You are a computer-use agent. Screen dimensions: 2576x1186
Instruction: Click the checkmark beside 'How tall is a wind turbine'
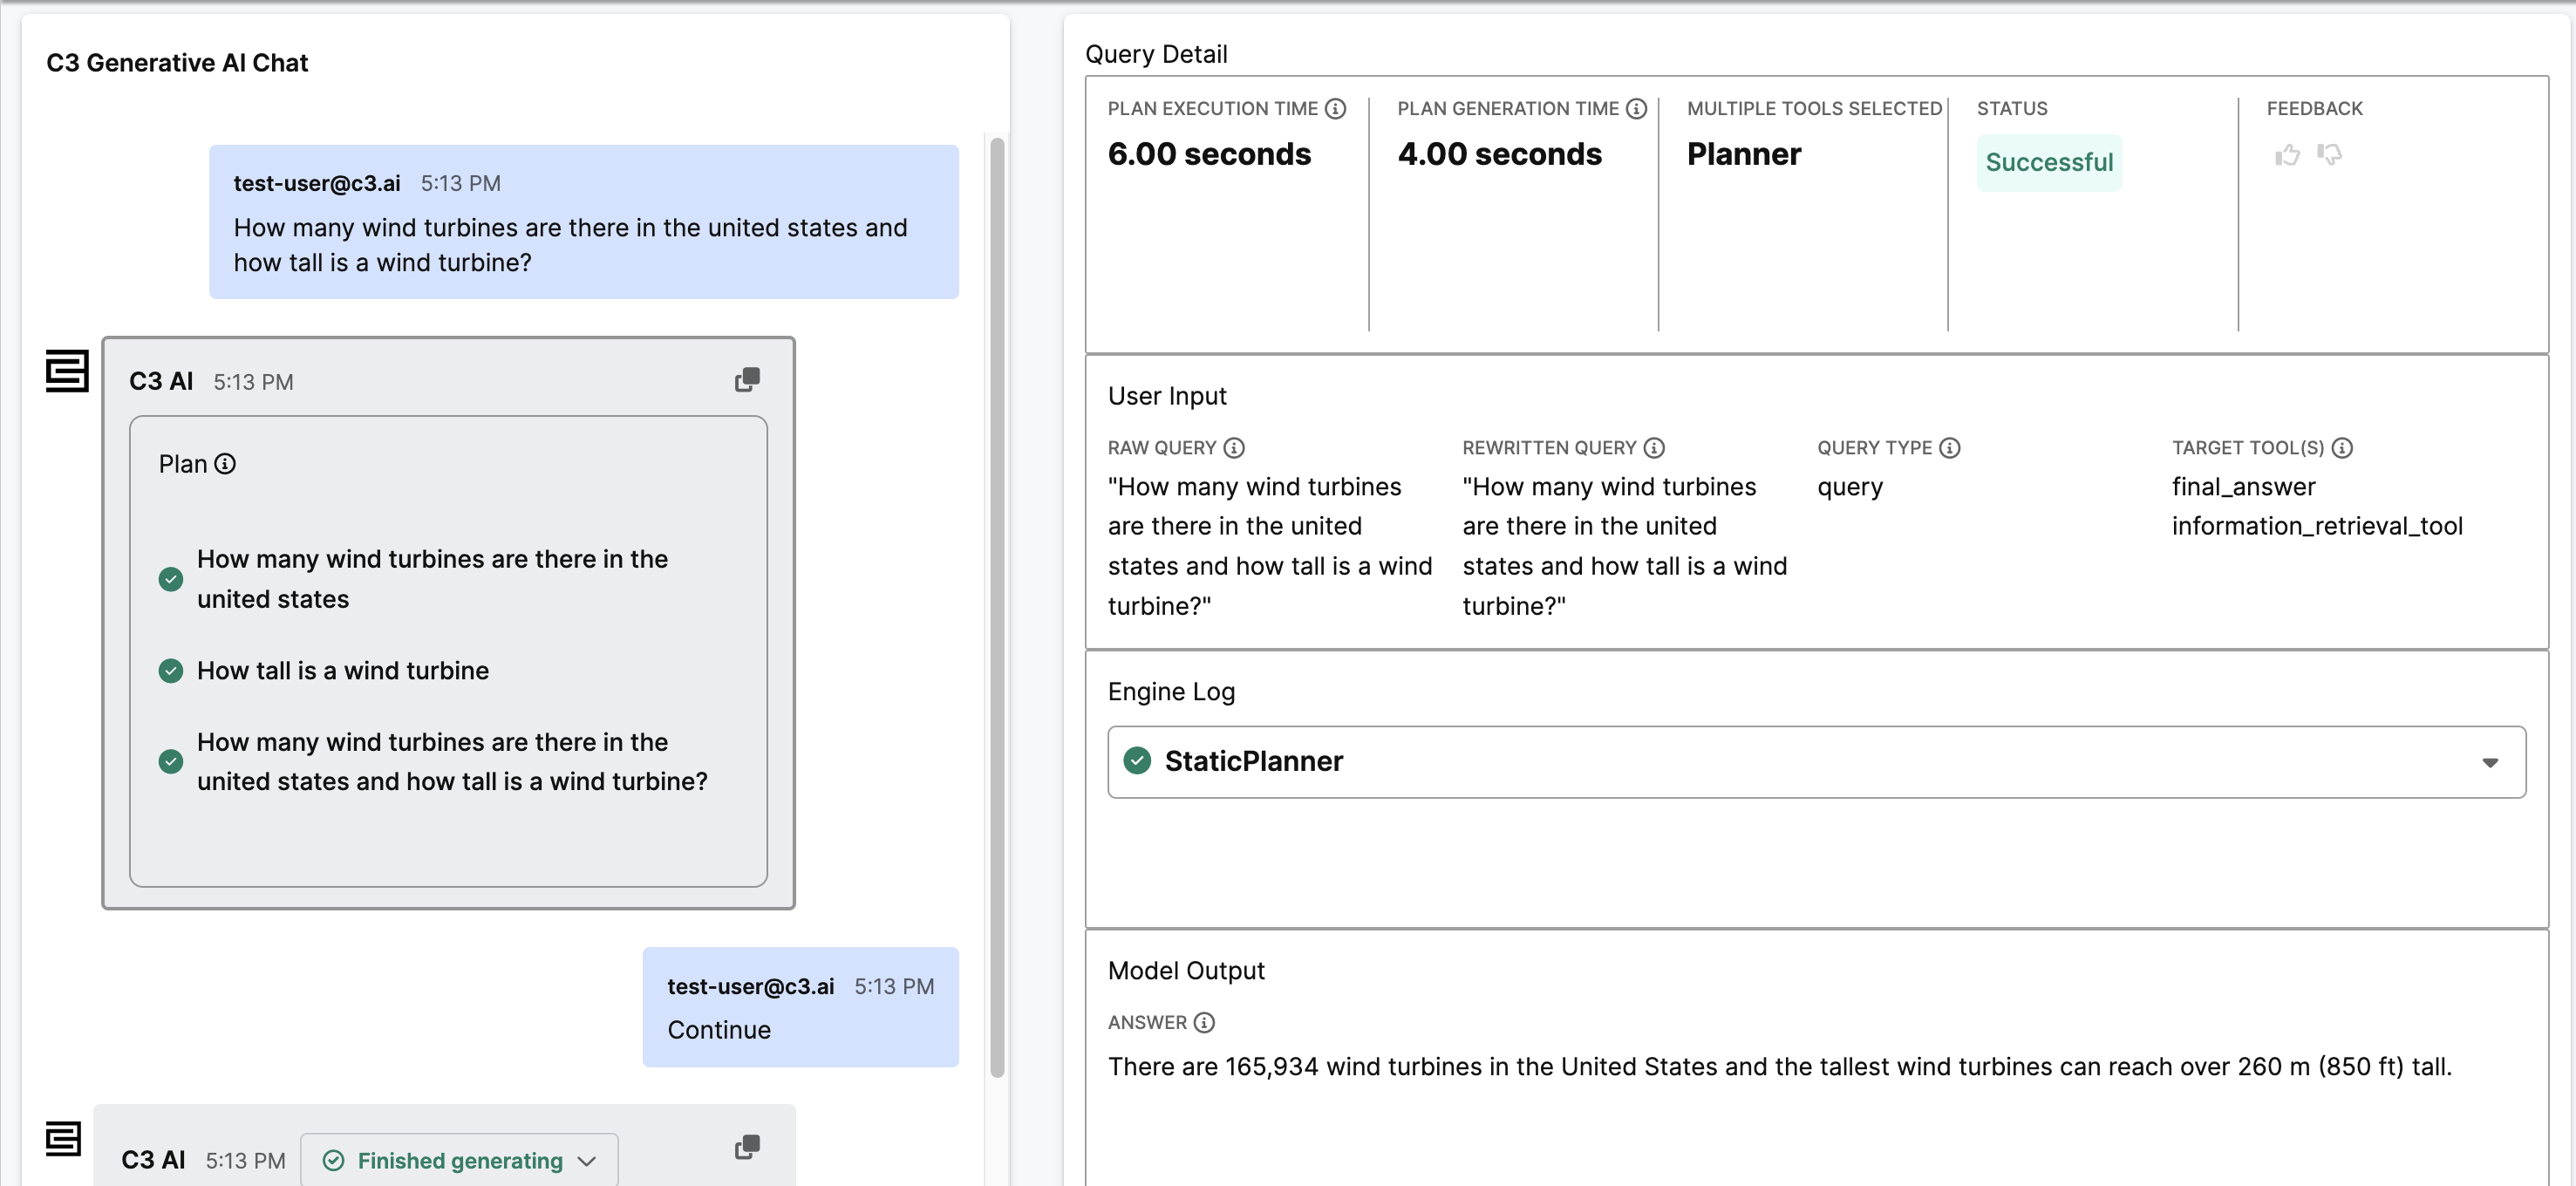pos(170,671)
